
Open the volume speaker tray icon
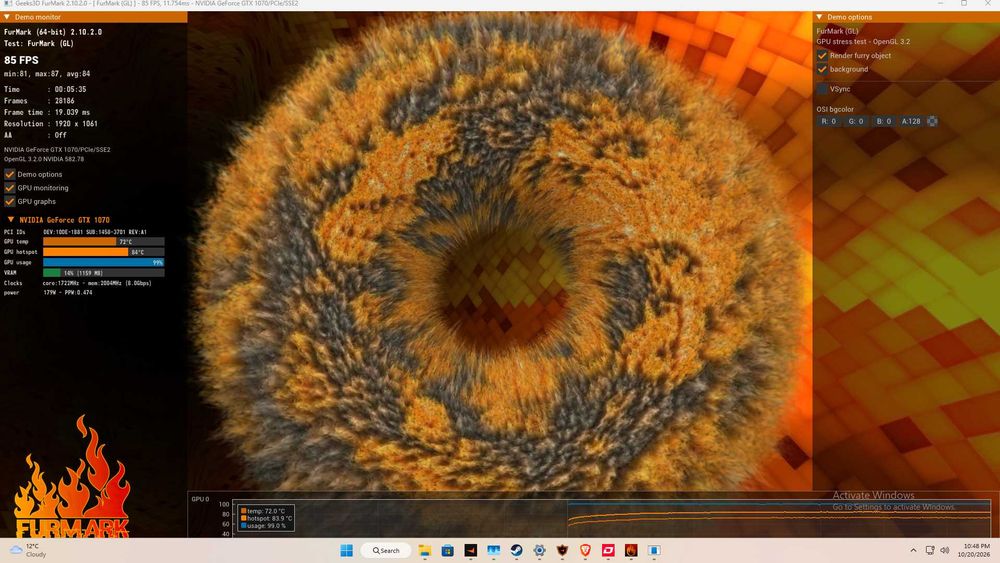click(945, 550)
